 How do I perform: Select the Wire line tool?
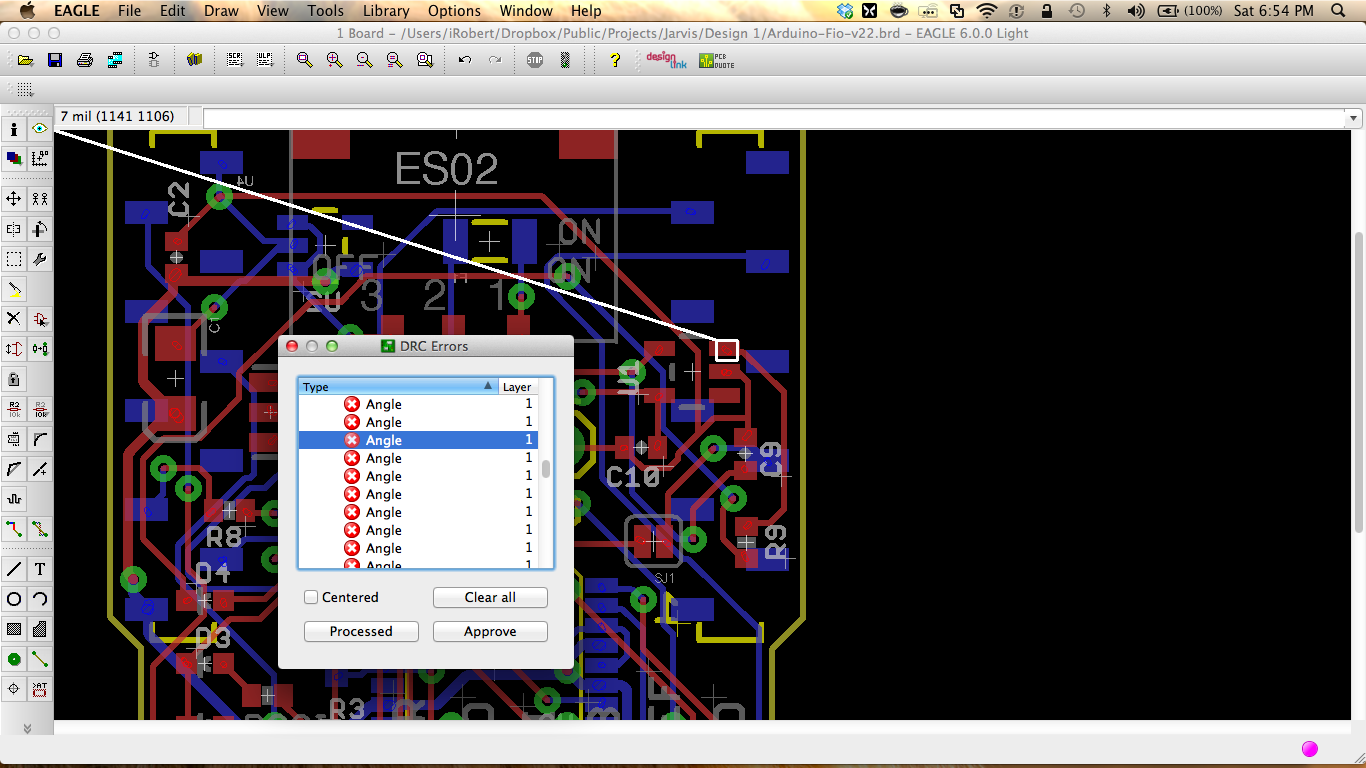pos(14,569)
